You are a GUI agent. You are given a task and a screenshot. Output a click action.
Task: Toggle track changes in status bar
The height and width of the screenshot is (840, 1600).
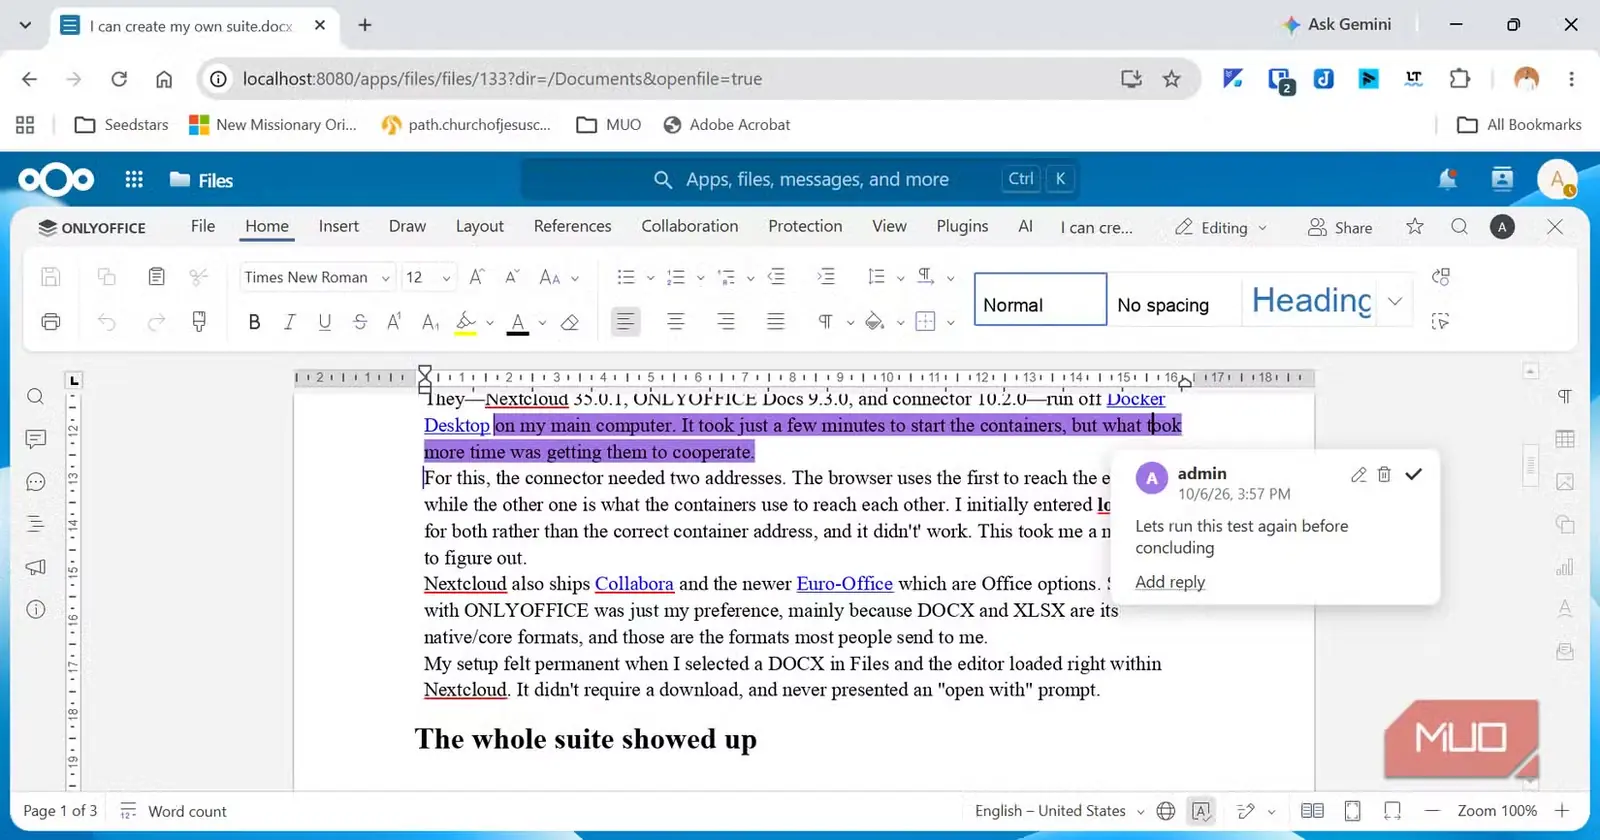point(1246,811)
